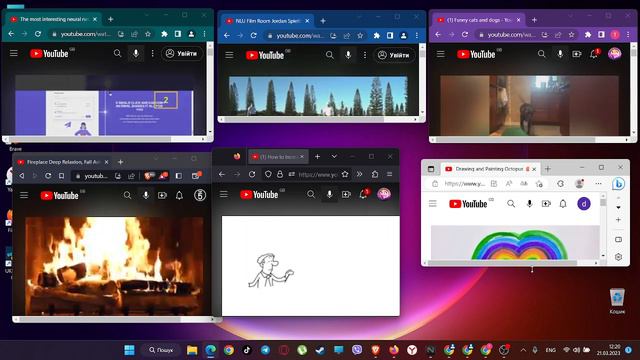Open notifications bell in Brave Fireplace window
Screen dimensions: 640x360
[179, 196]
